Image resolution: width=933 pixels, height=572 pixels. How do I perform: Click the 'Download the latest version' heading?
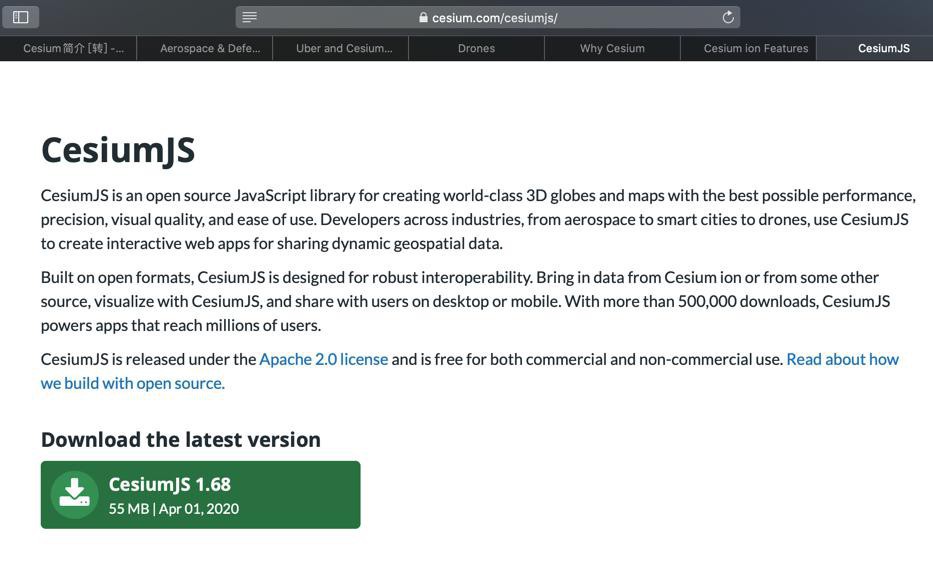point(181,439)
